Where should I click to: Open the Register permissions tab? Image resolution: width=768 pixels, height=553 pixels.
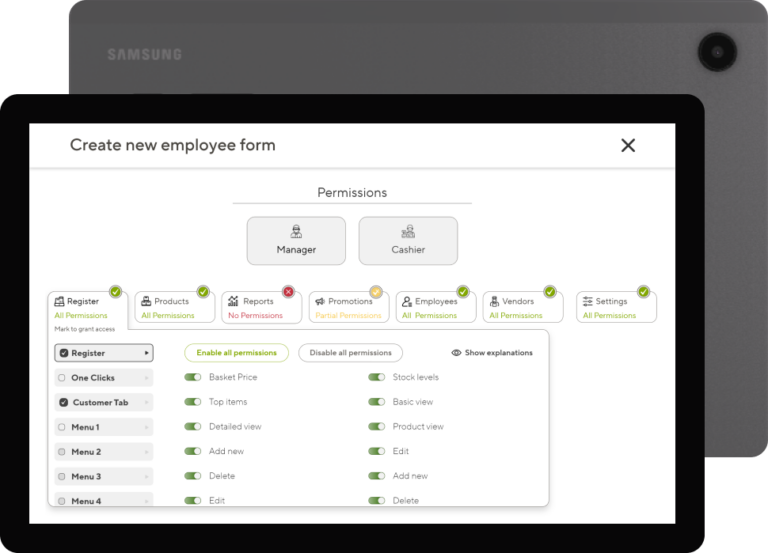[83, 301]
